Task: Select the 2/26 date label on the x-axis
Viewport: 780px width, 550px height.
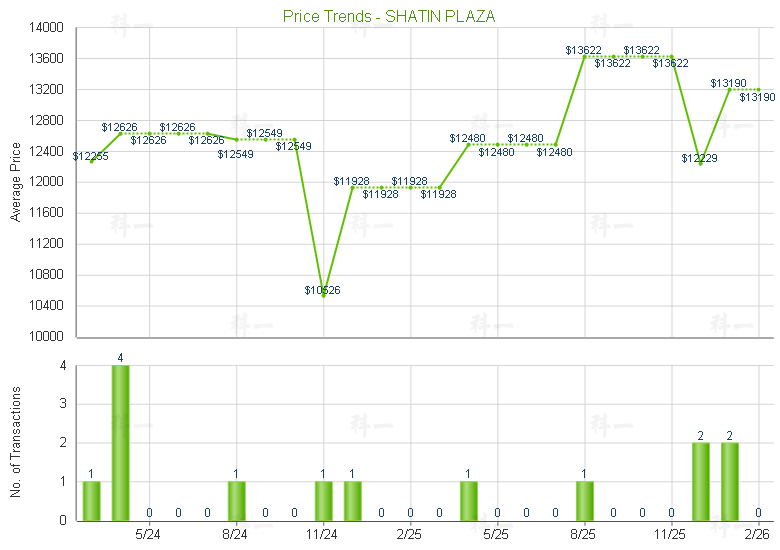Action: [x=757, y=534]
